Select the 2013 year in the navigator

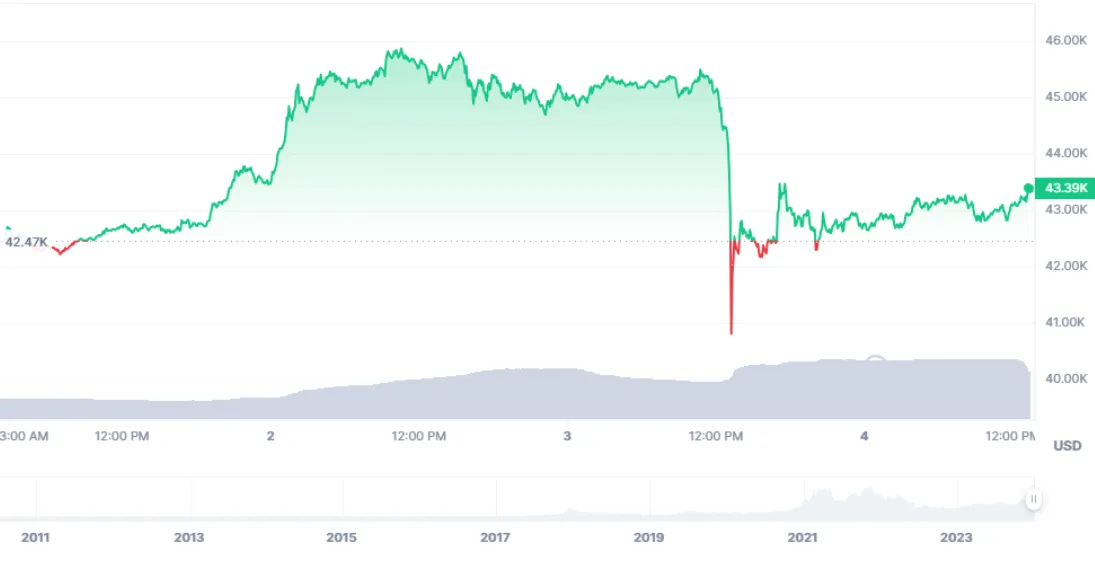click(189, 537)
